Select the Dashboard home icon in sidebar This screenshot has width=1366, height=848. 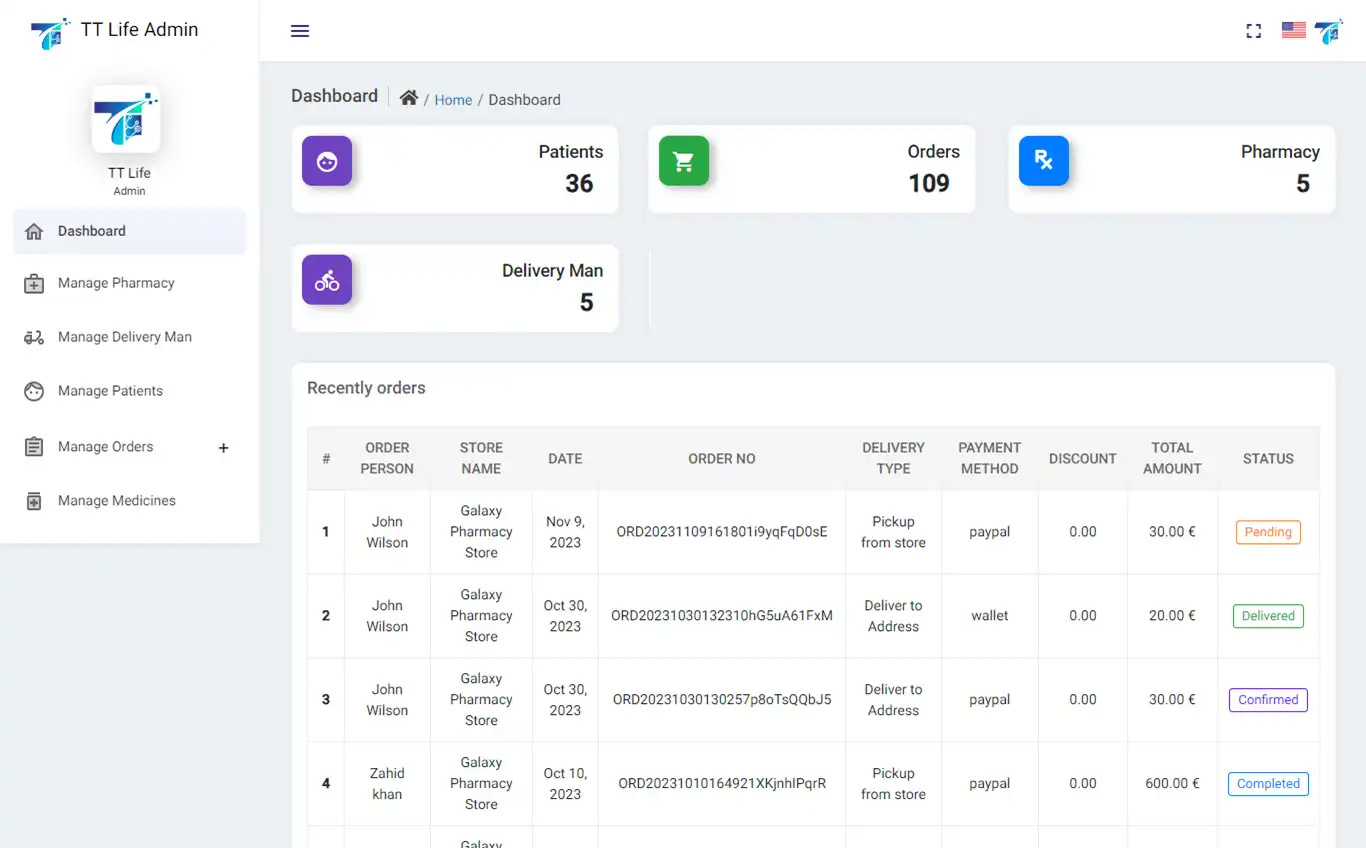coord(33,229)
